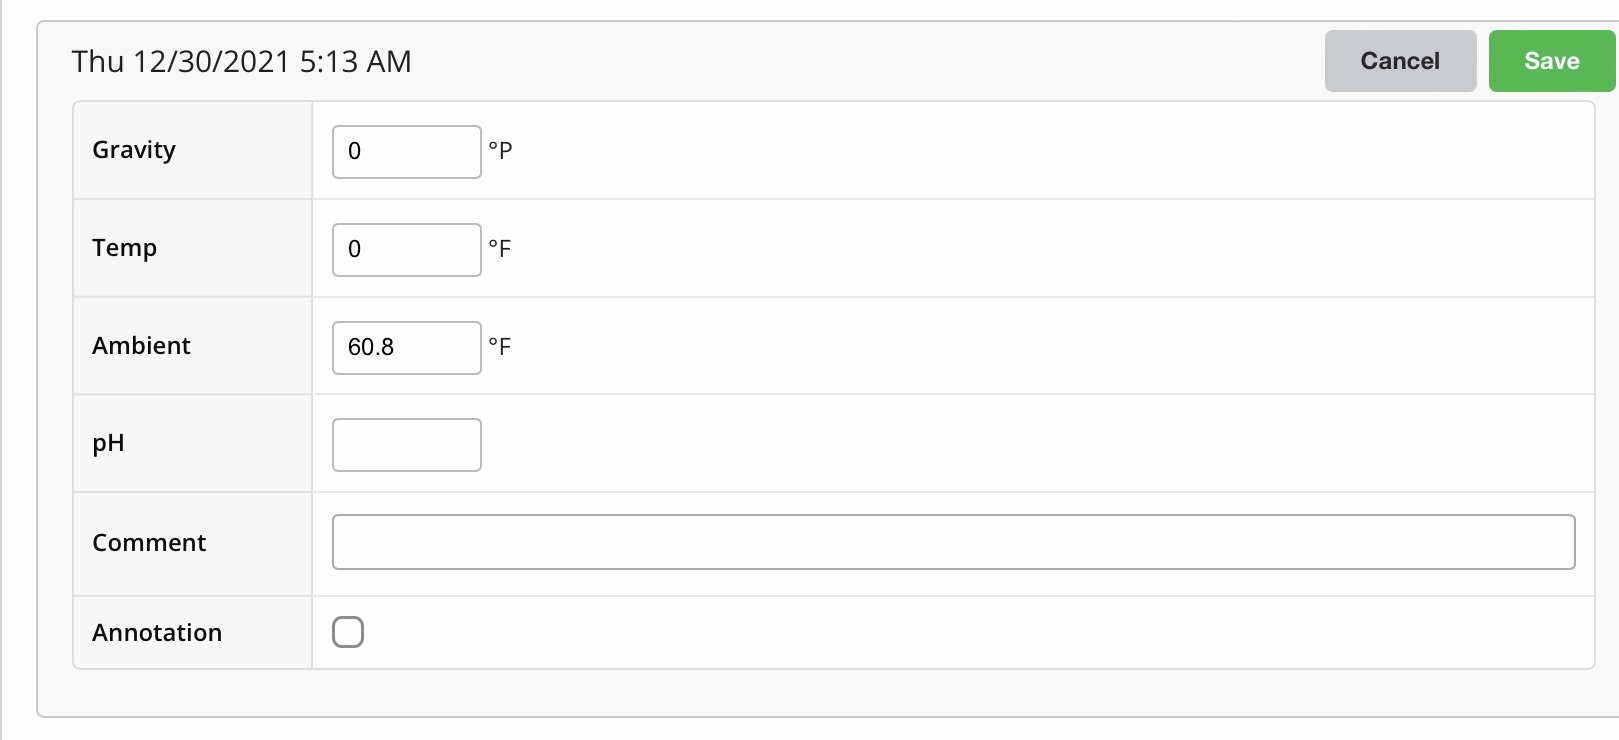The width and height of the screenshot is (1619, 740).
Task: Click the weekday Thu in header
Action: (x=97, y=62)
